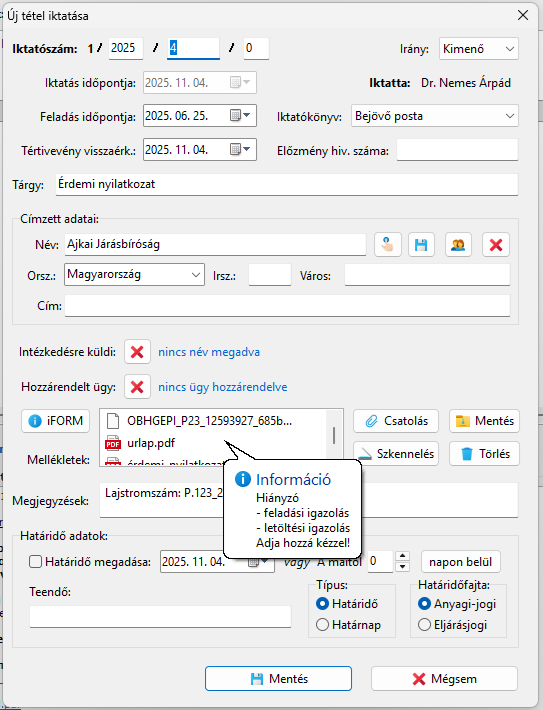Click the Város input field

coord(427,275)
